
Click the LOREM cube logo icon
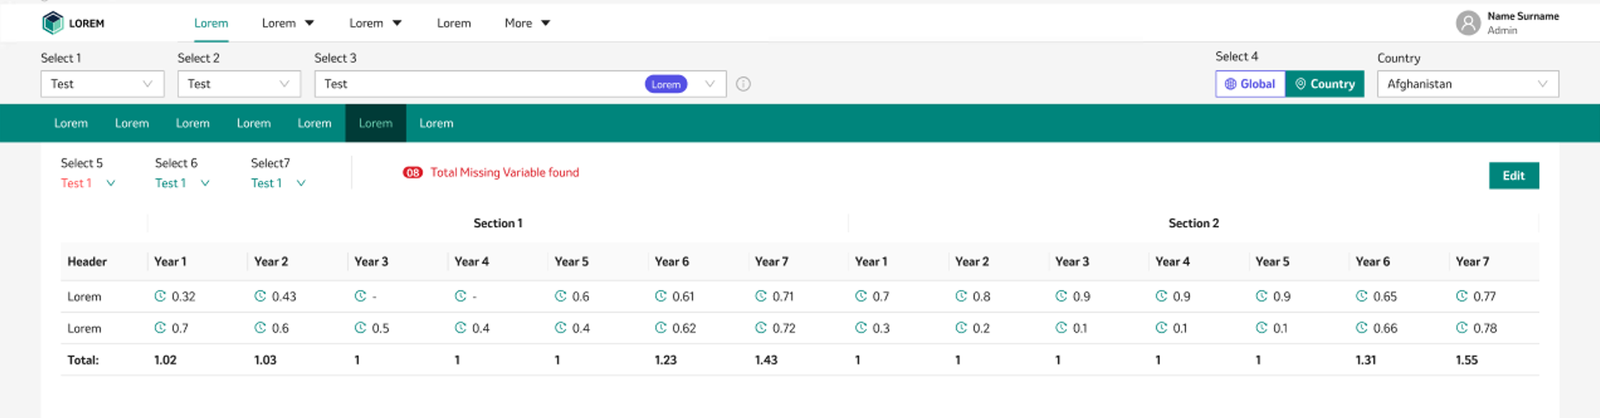52,23
